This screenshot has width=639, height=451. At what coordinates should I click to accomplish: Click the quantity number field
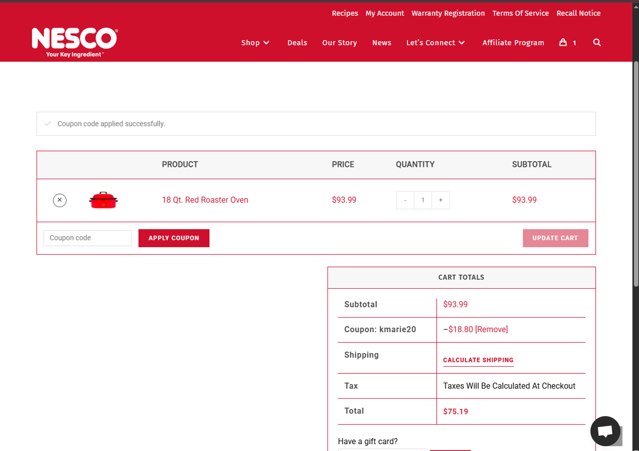click(x=423, y=200)
